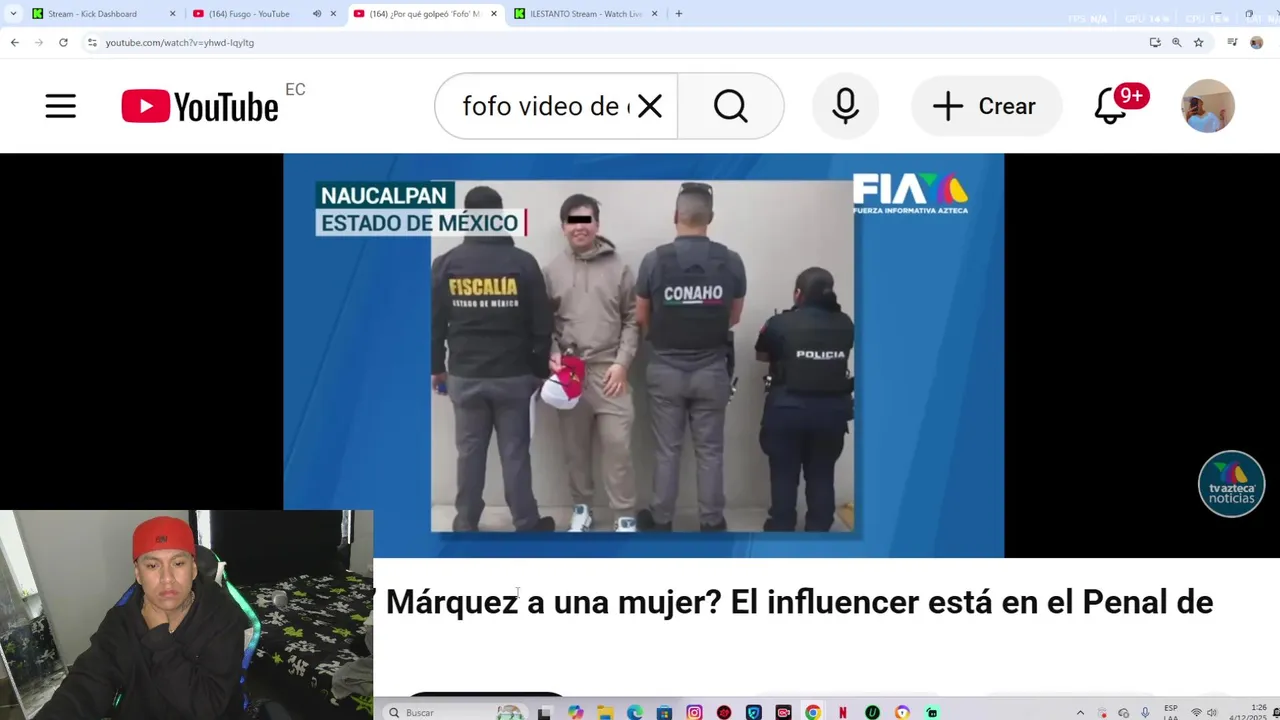Go to the YouTube home logo
This screenshot has width=1280, height=720.
[200, 106]
